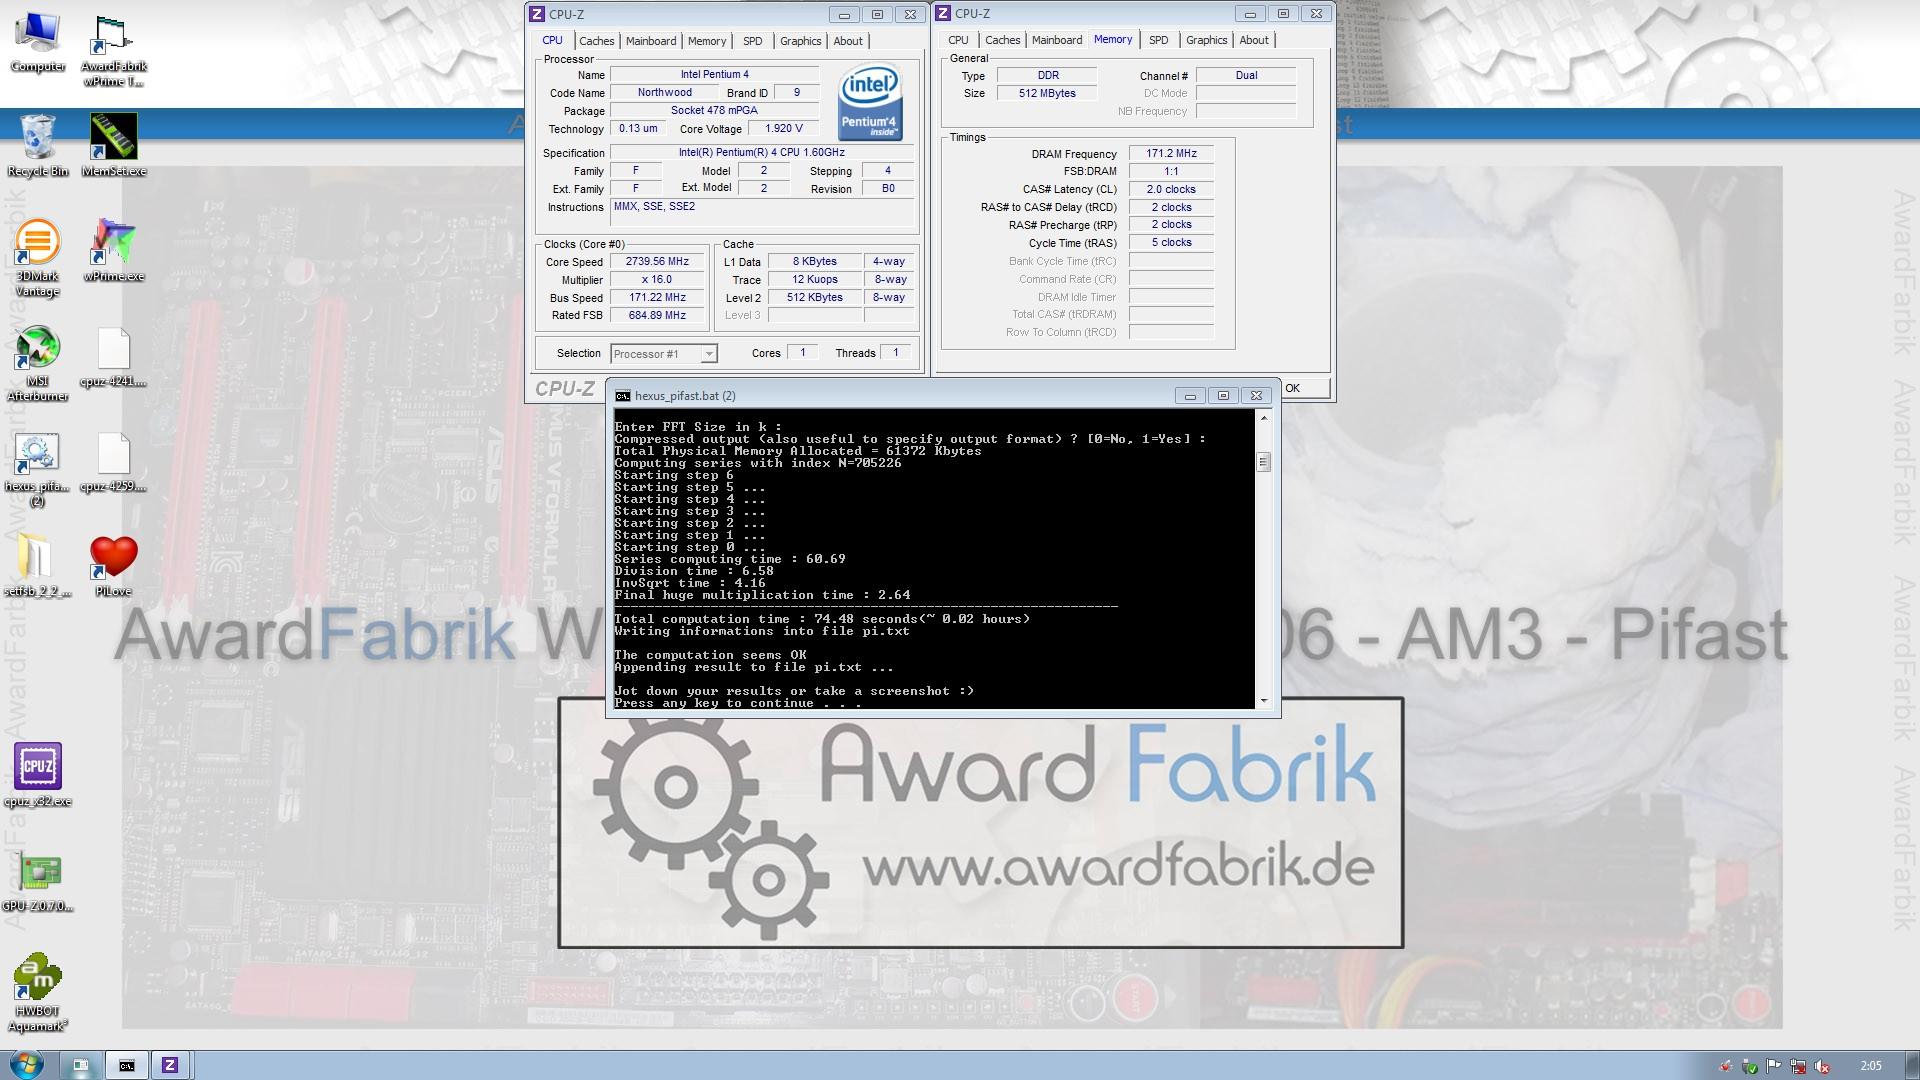Select Memory tab in right CPU-Z window

pyautogui.click(x=1113, y=40)
